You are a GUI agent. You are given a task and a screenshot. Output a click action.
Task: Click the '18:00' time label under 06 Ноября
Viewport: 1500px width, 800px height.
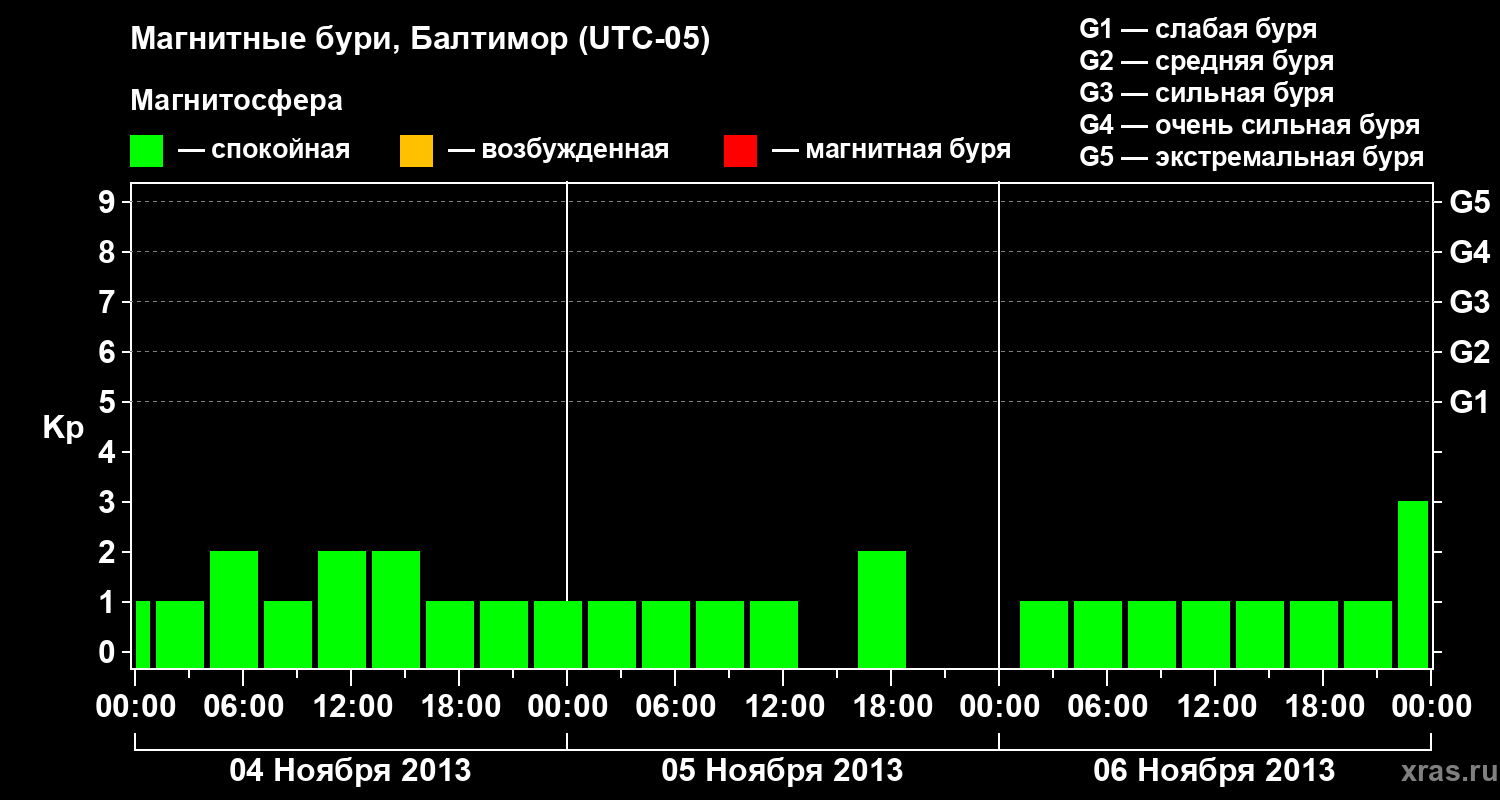[1323, 706]
